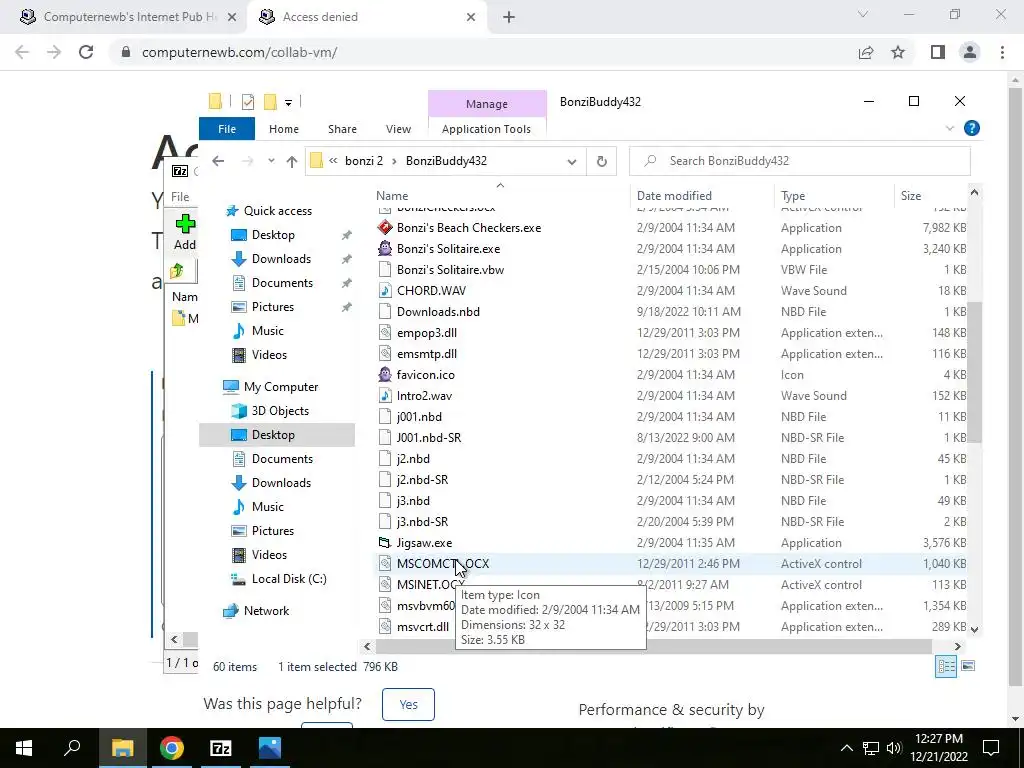
Task: Switch to details view layout
Action: click(946, 666)
